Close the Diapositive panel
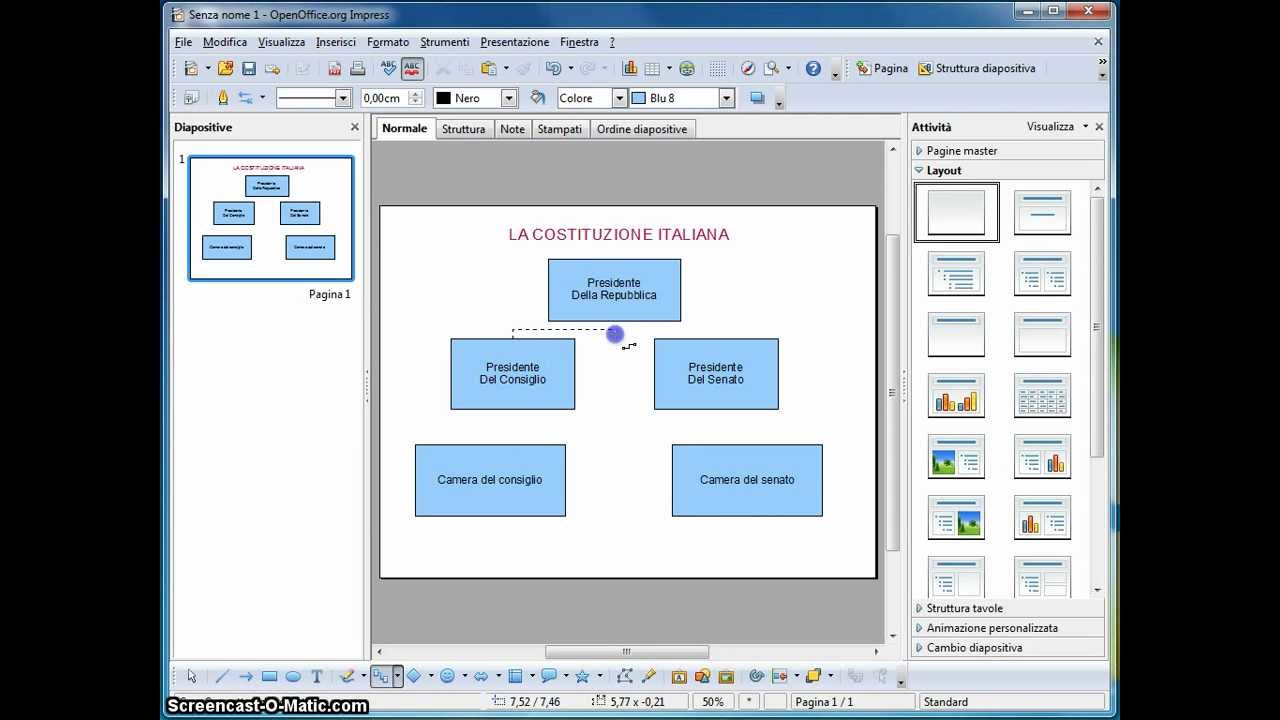This screenshot has width=1280, height=720. click(354, 127)
